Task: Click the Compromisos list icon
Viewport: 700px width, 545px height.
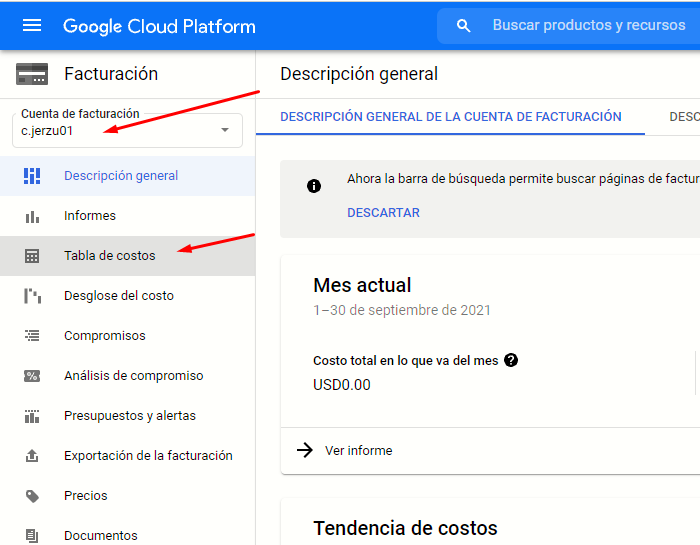Action: 32,336
